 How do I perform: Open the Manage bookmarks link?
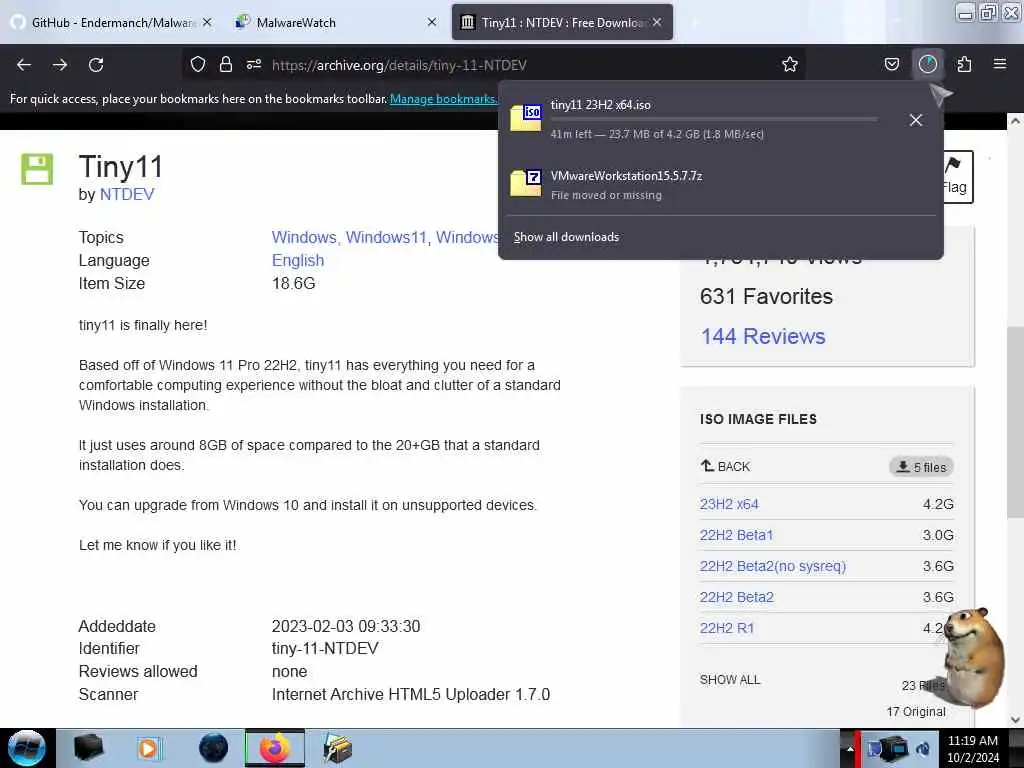click(x=443, y=99)
